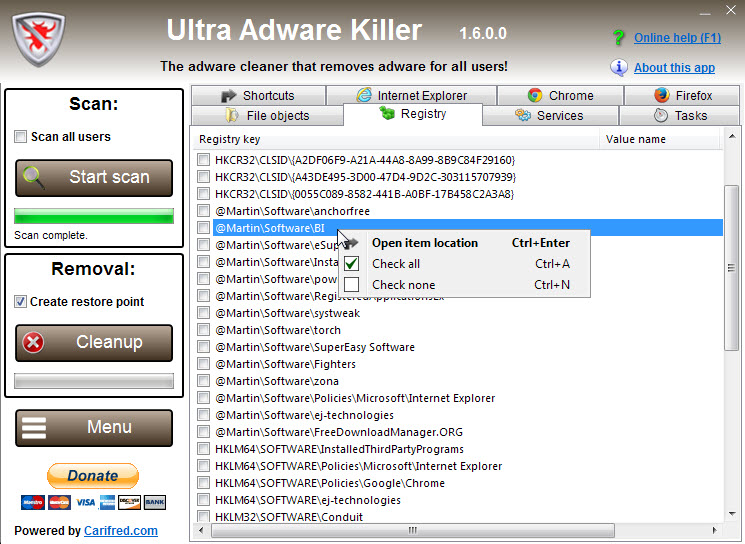Tick checkbox for @Martin\Software\BI row

(203, 228)
